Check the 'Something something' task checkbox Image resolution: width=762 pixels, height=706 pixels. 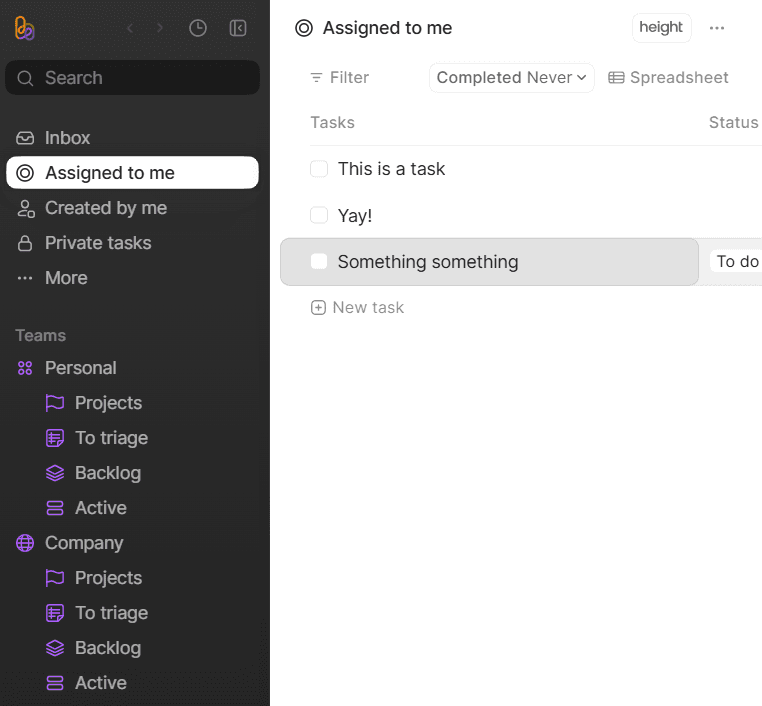(319, 261)
